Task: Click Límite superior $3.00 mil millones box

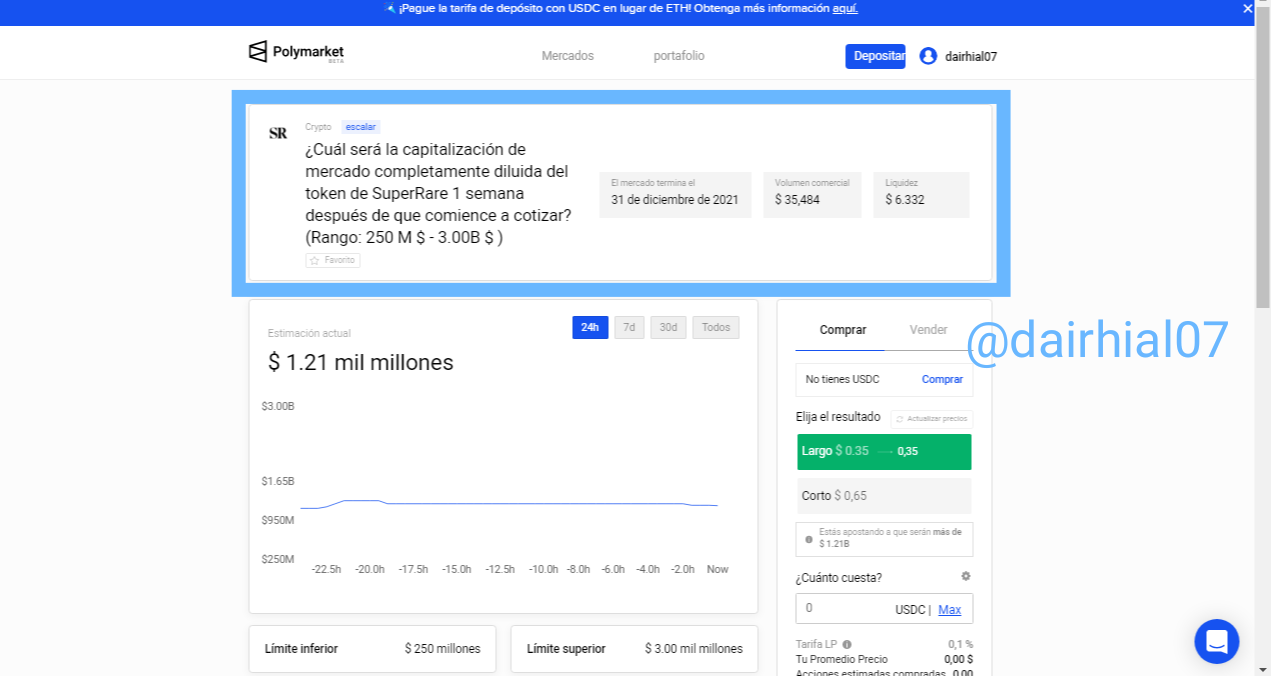Action: click(x=634, y=649)
